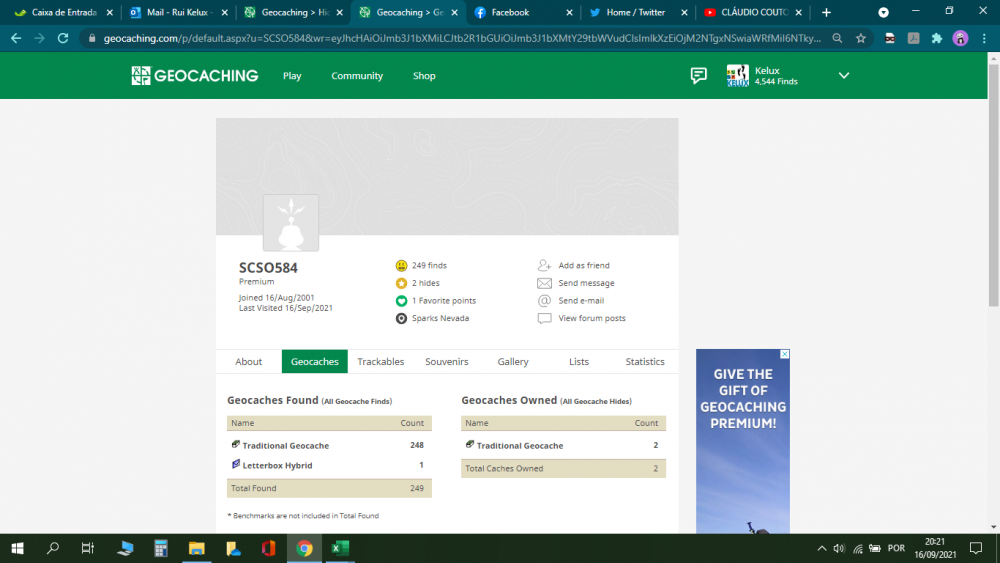Open the Play menu
This screenshot has height=563, width=1000.
click(292, 76)
